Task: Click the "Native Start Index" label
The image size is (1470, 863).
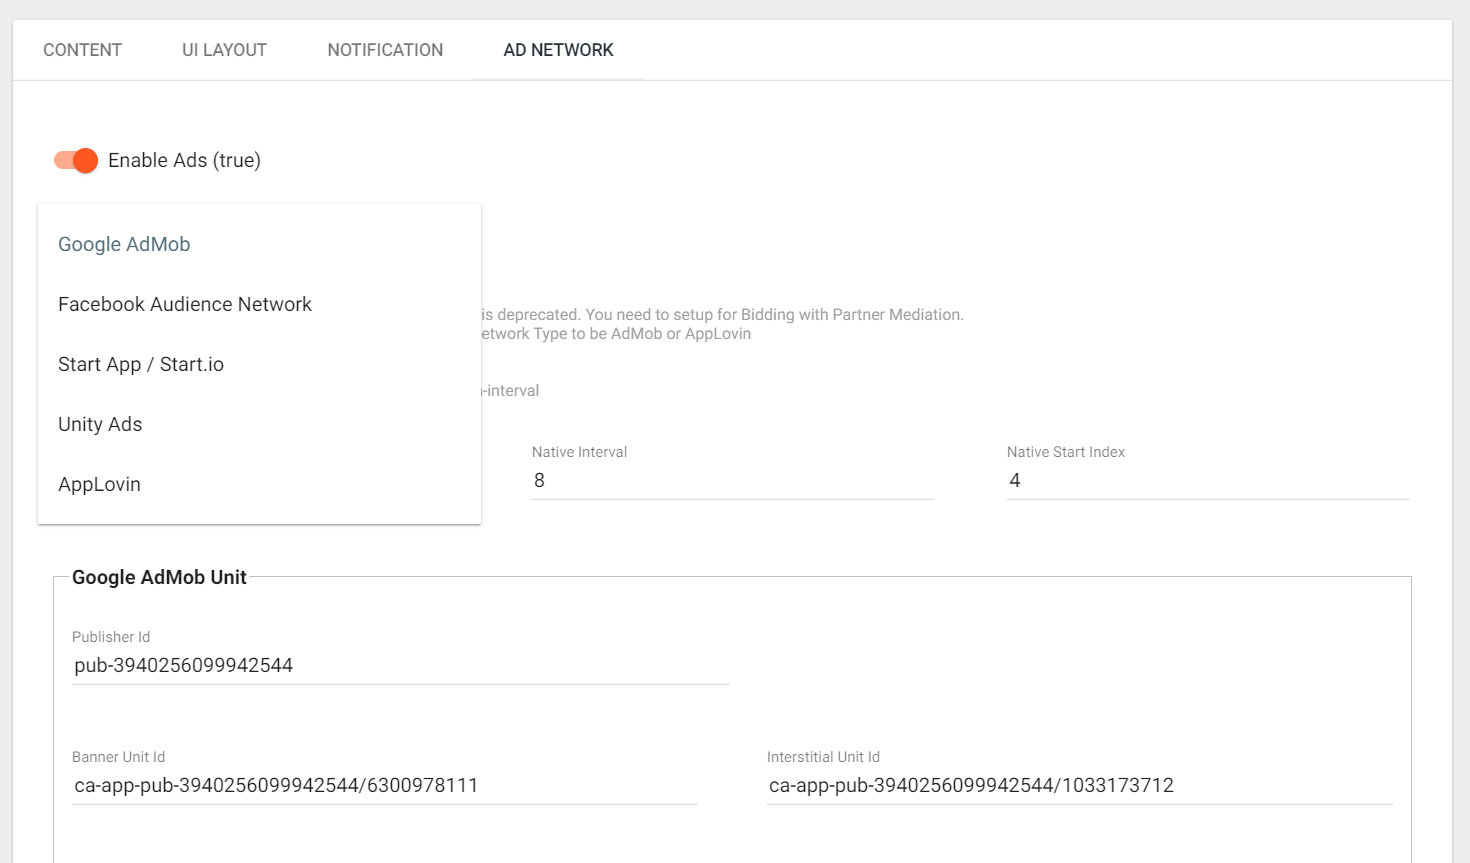Action: tap(1065, 452)
